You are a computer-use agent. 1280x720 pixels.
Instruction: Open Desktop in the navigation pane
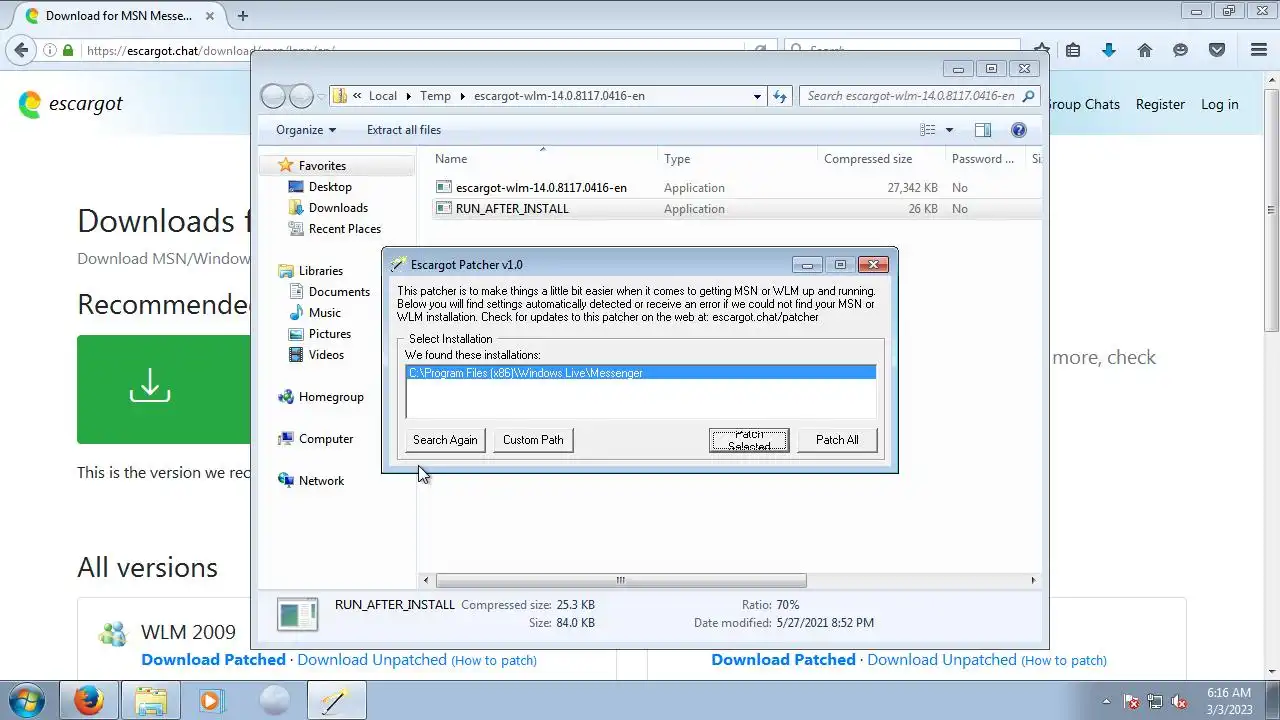(x=330, y=187)
